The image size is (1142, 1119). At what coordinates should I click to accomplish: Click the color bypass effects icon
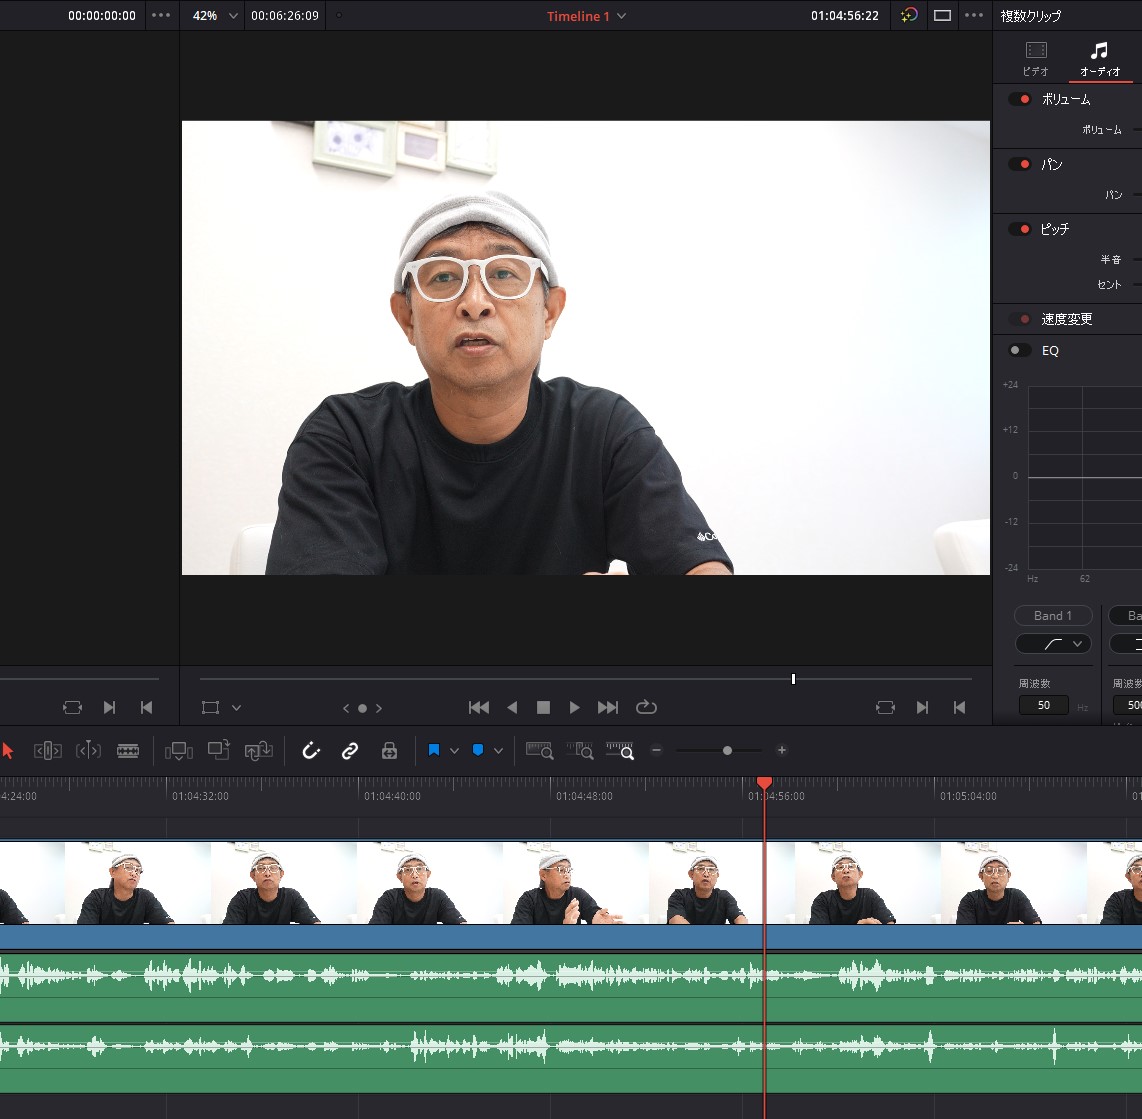click(x=908, y=16)
